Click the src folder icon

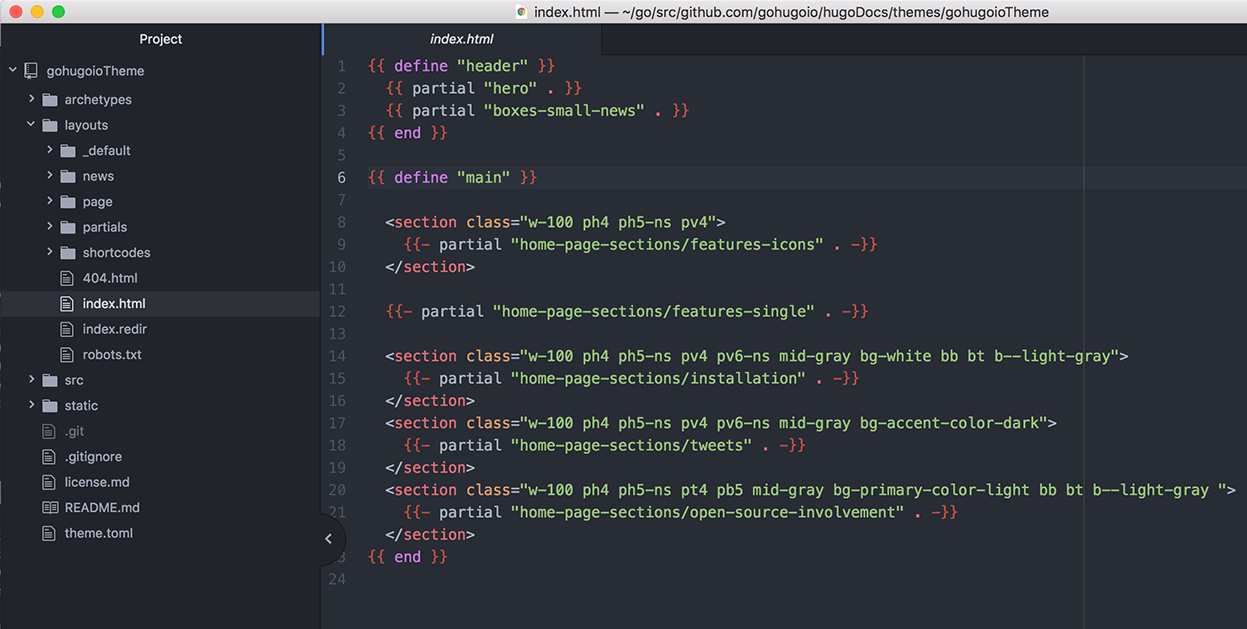click(x=51, y=379)
